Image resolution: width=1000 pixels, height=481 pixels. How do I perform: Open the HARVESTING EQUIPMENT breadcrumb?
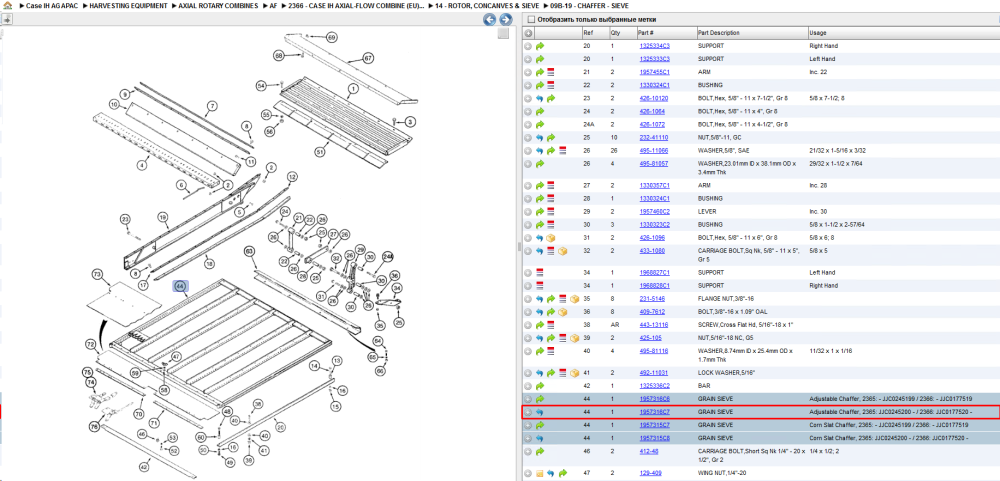coord(128,5)
